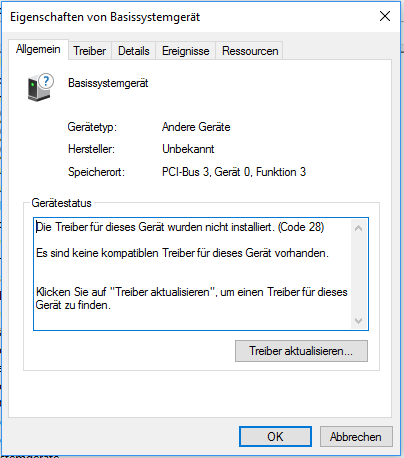Click the 'Klicken Sie auf' hint line
The image size is (404, 458).
[x=192, y=298]
